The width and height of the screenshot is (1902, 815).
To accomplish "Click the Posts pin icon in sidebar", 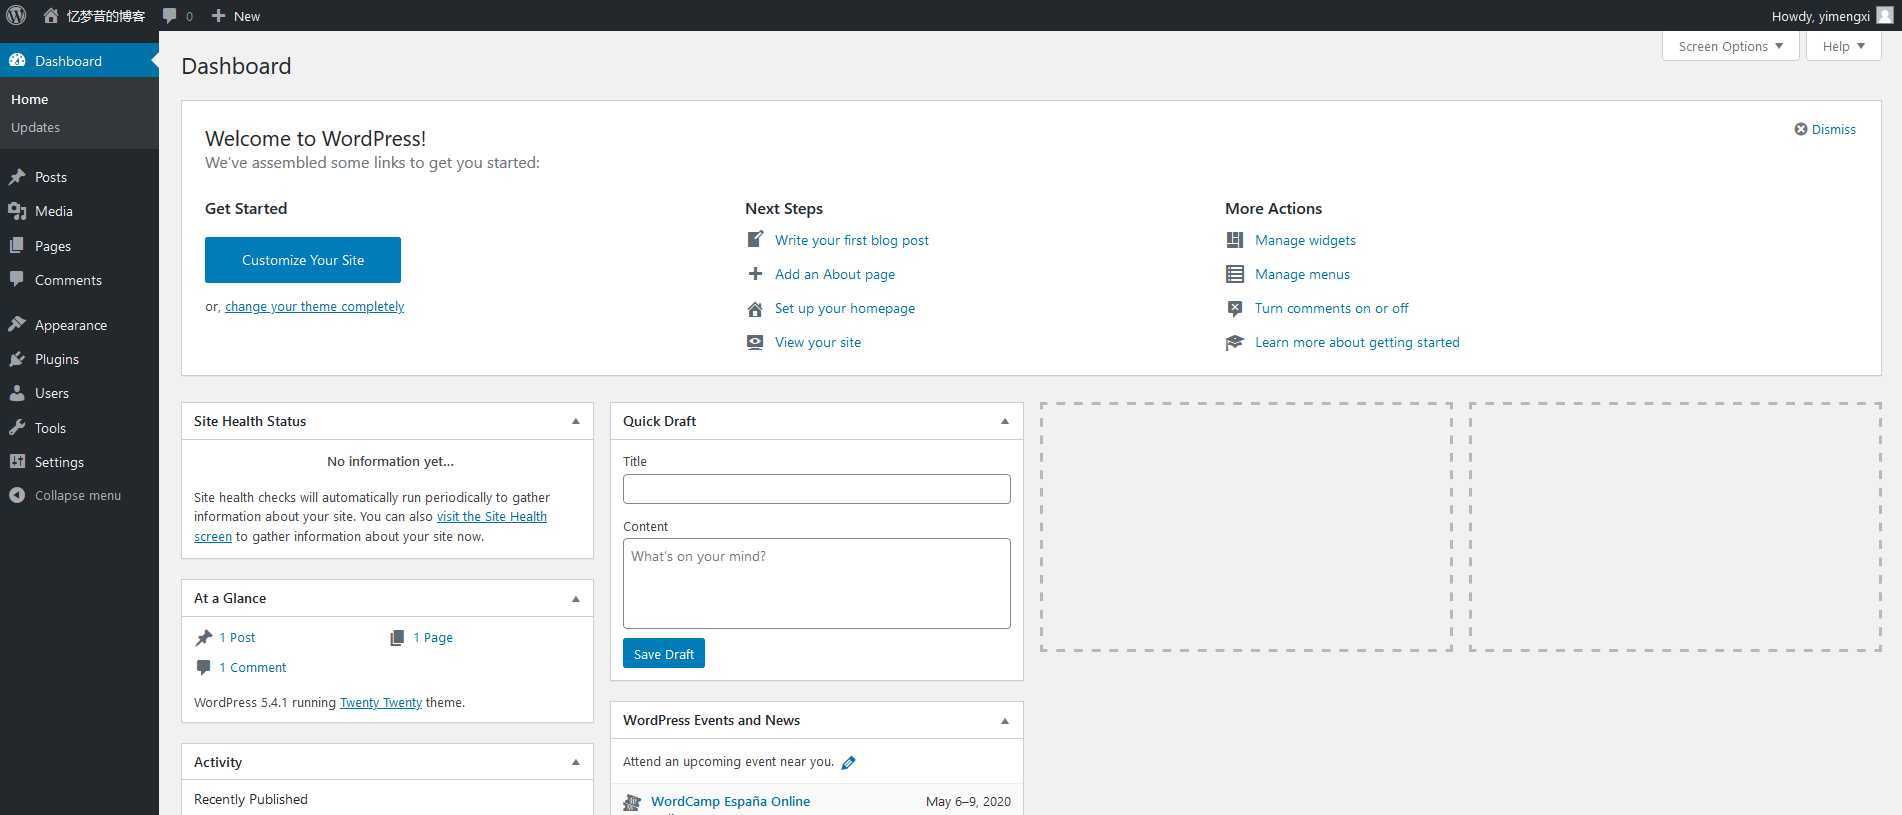I will tap(17, 177).
